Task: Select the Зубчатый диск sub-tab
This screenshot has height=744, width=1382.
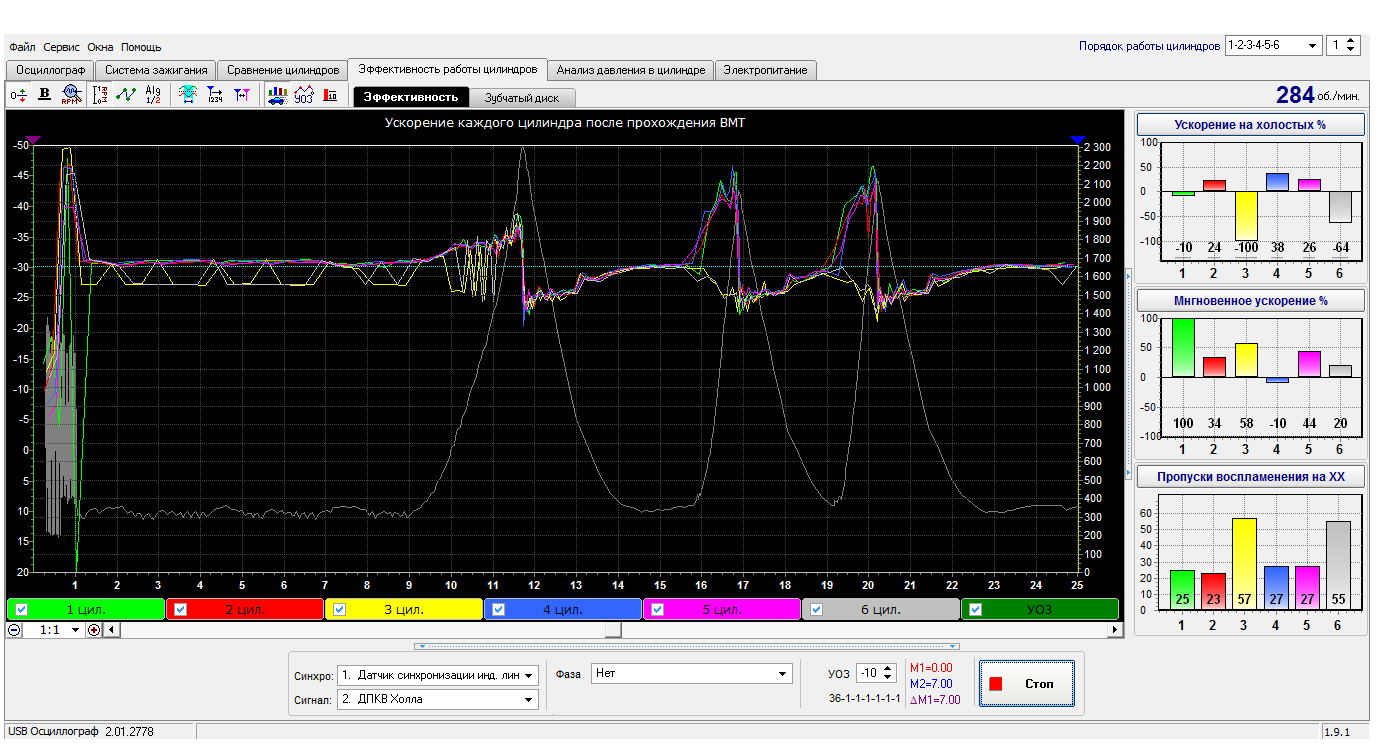Action: click(522, 97)
